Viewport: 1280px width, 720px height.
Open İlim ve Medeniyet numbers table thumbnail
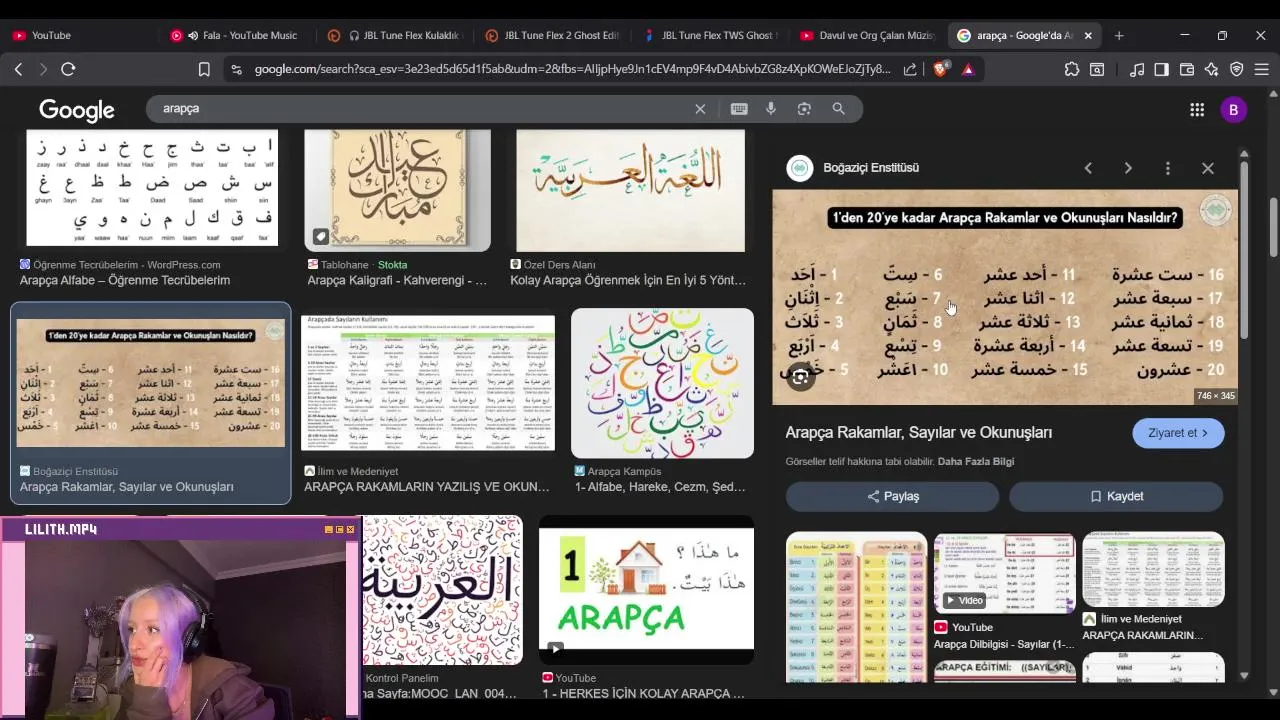tap(428, 383)
